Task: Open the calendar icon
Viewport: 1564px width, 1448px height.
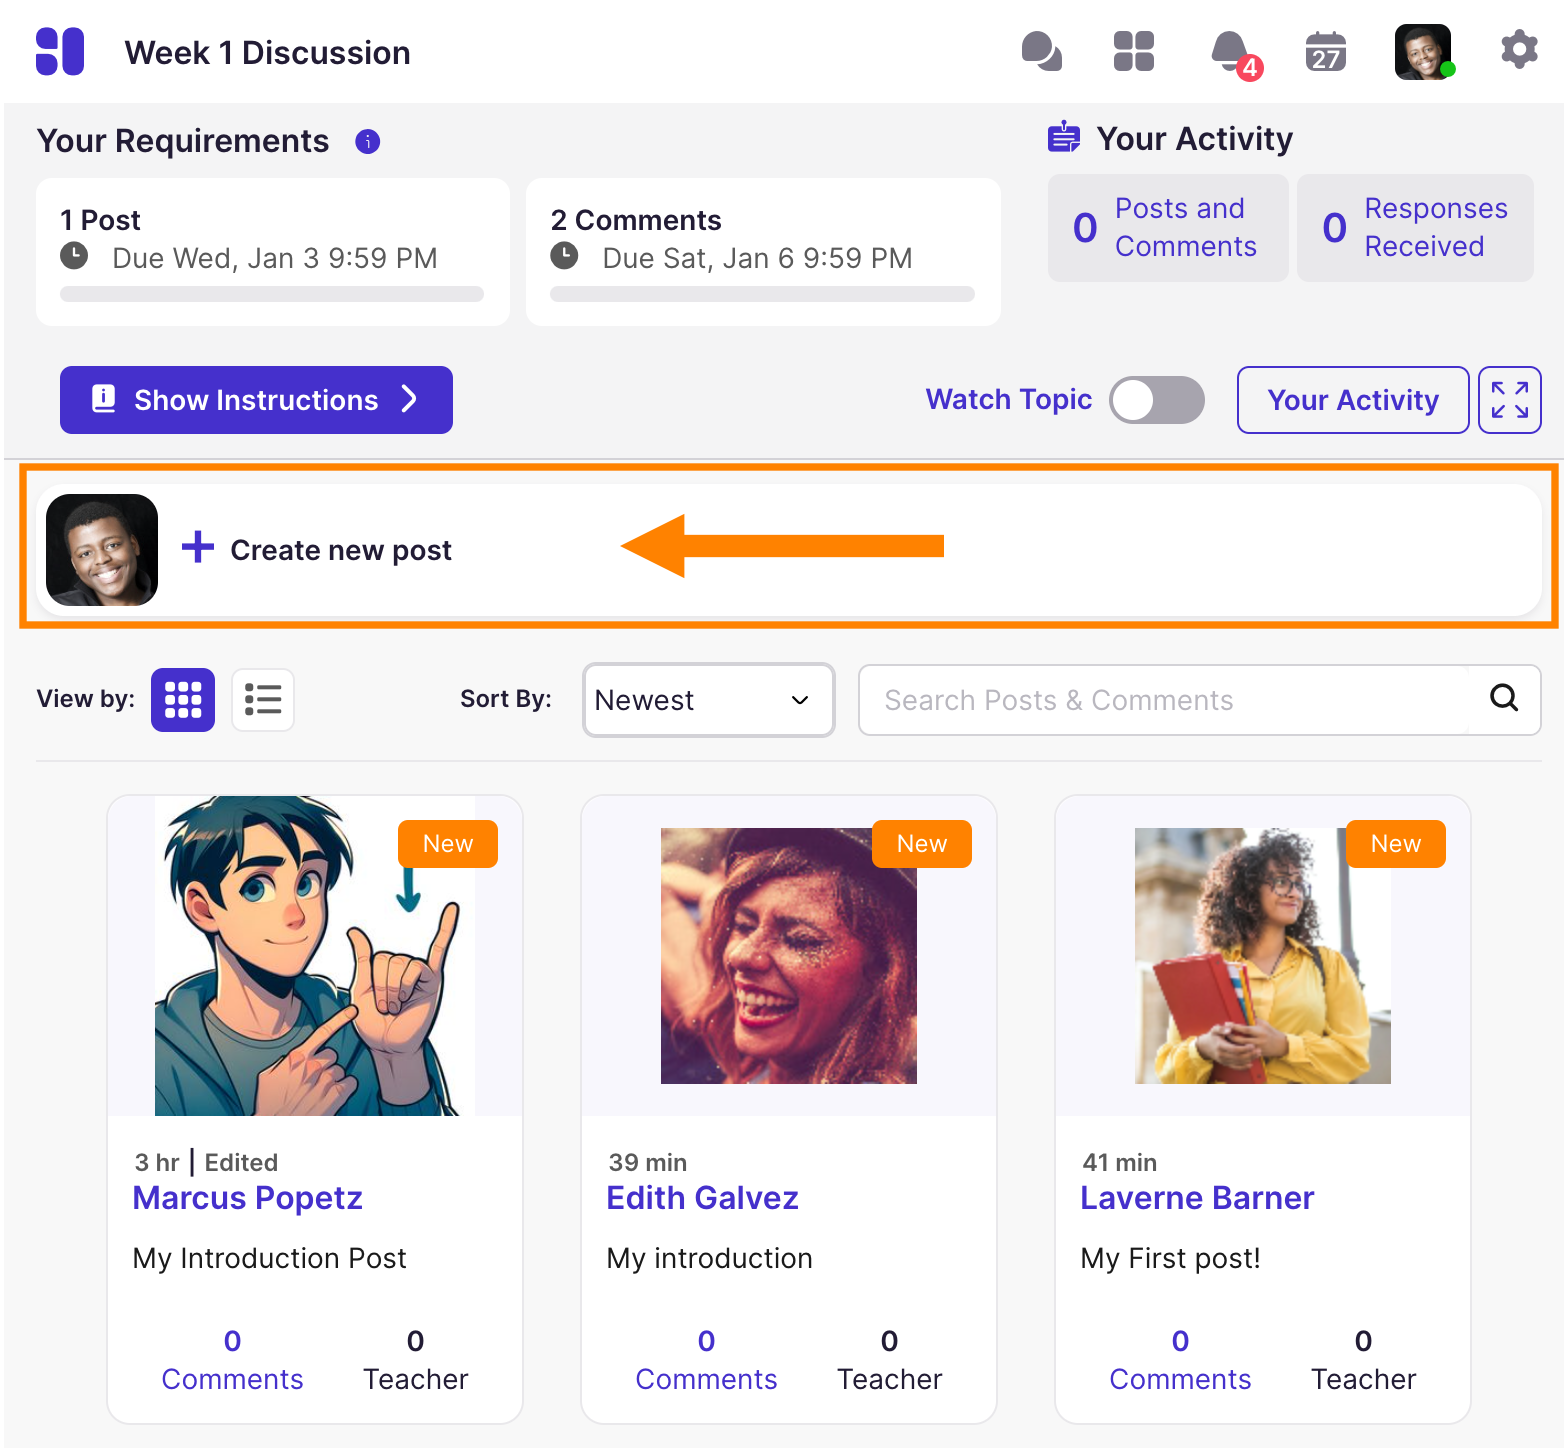Action: click(1325, 51)
